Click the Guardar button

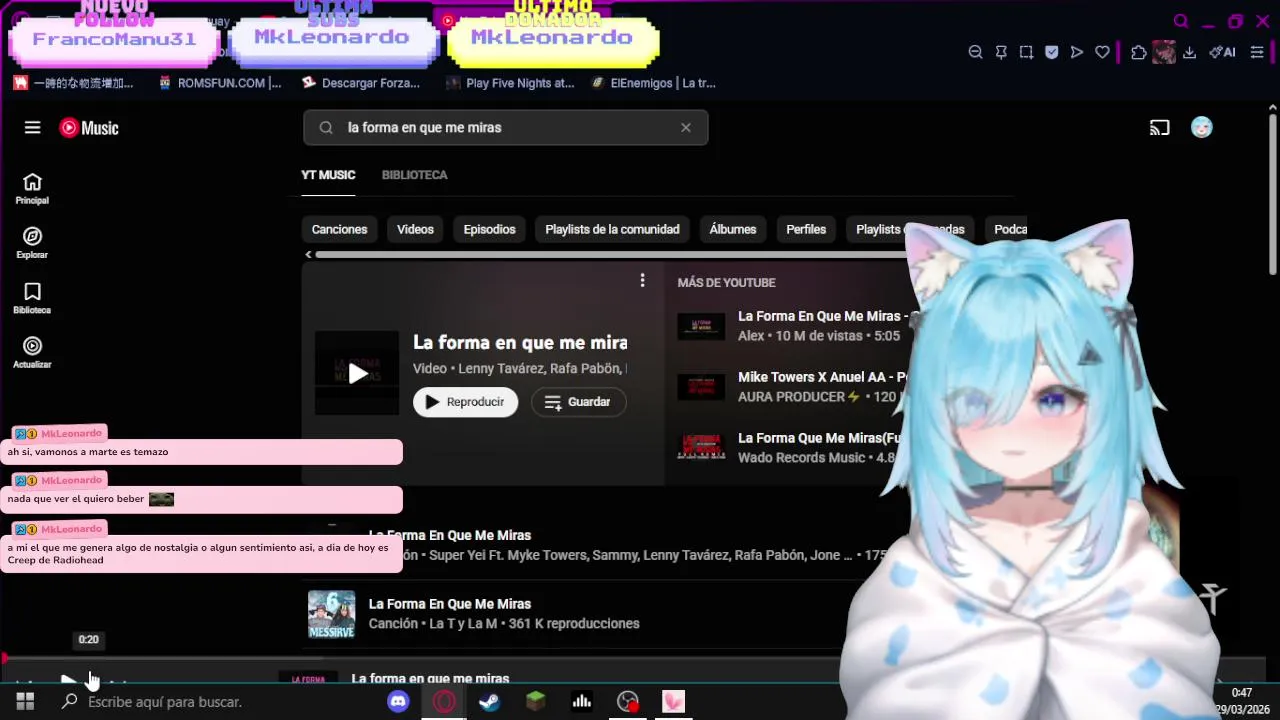click(x=578, y=402)
